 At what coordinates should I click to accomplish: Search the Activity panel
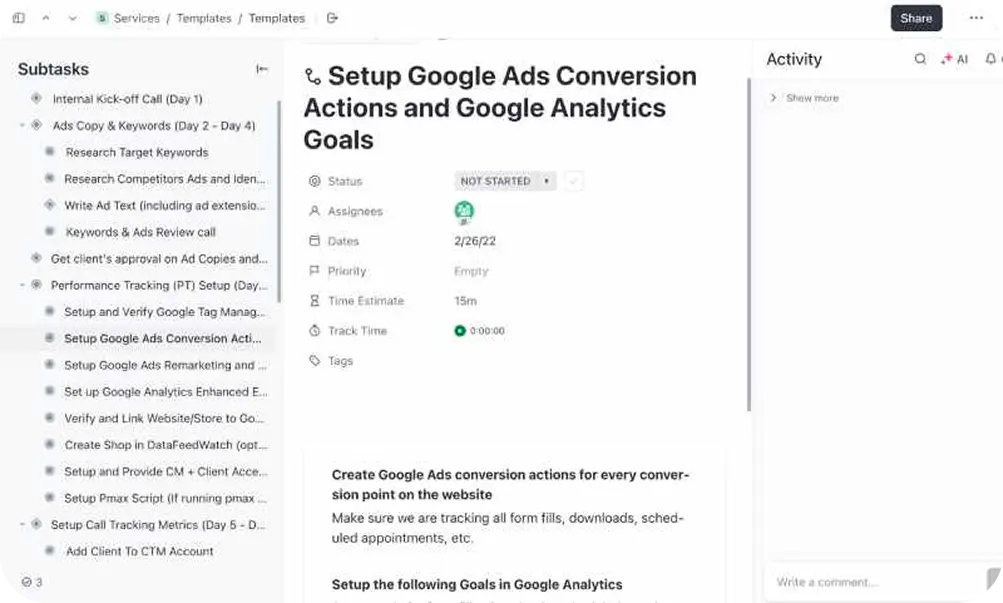[920, 59]
